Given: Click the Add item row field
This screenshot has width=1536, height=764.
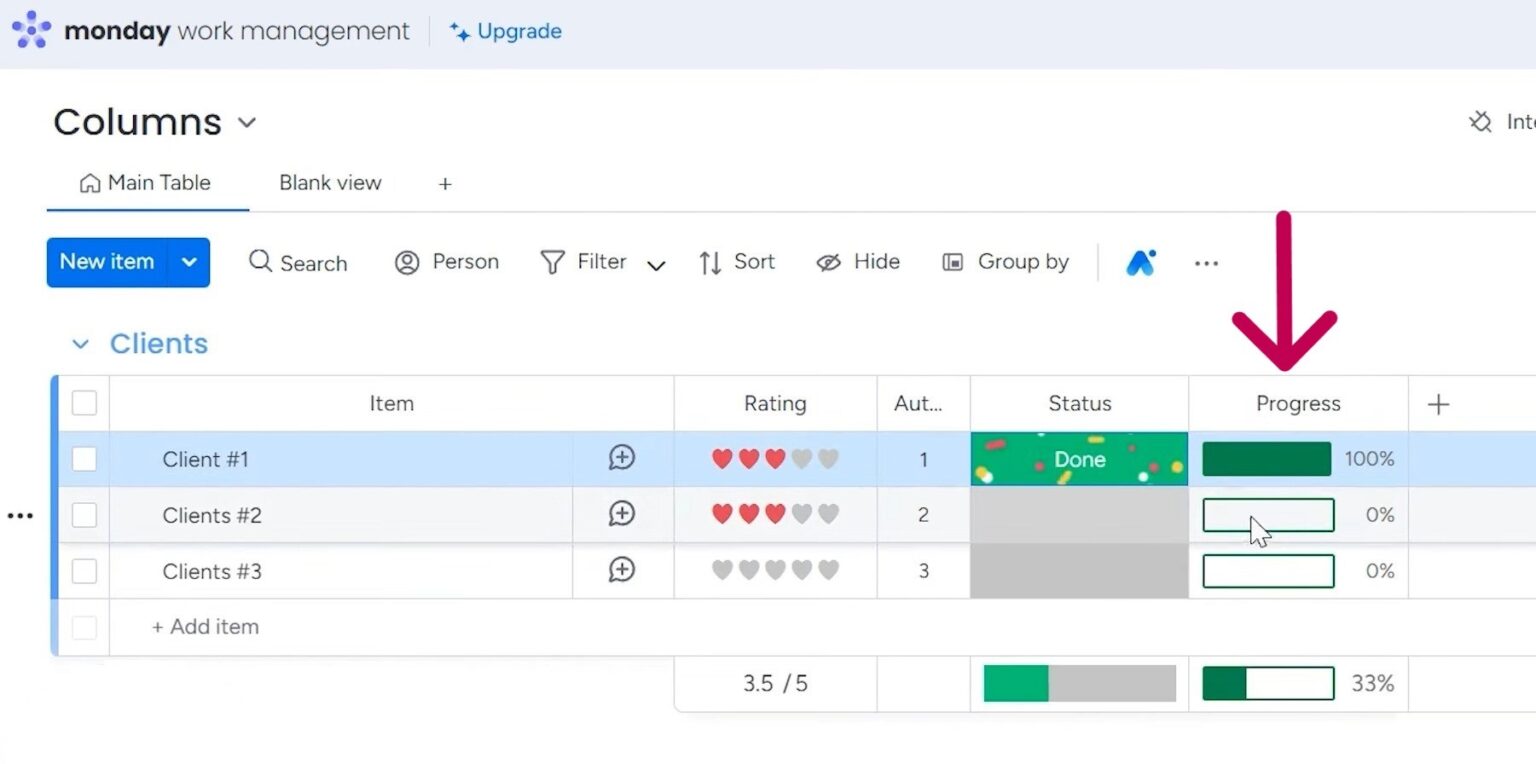Looking at the screenshot, I should pyautogui.click(x=206, y=627).
